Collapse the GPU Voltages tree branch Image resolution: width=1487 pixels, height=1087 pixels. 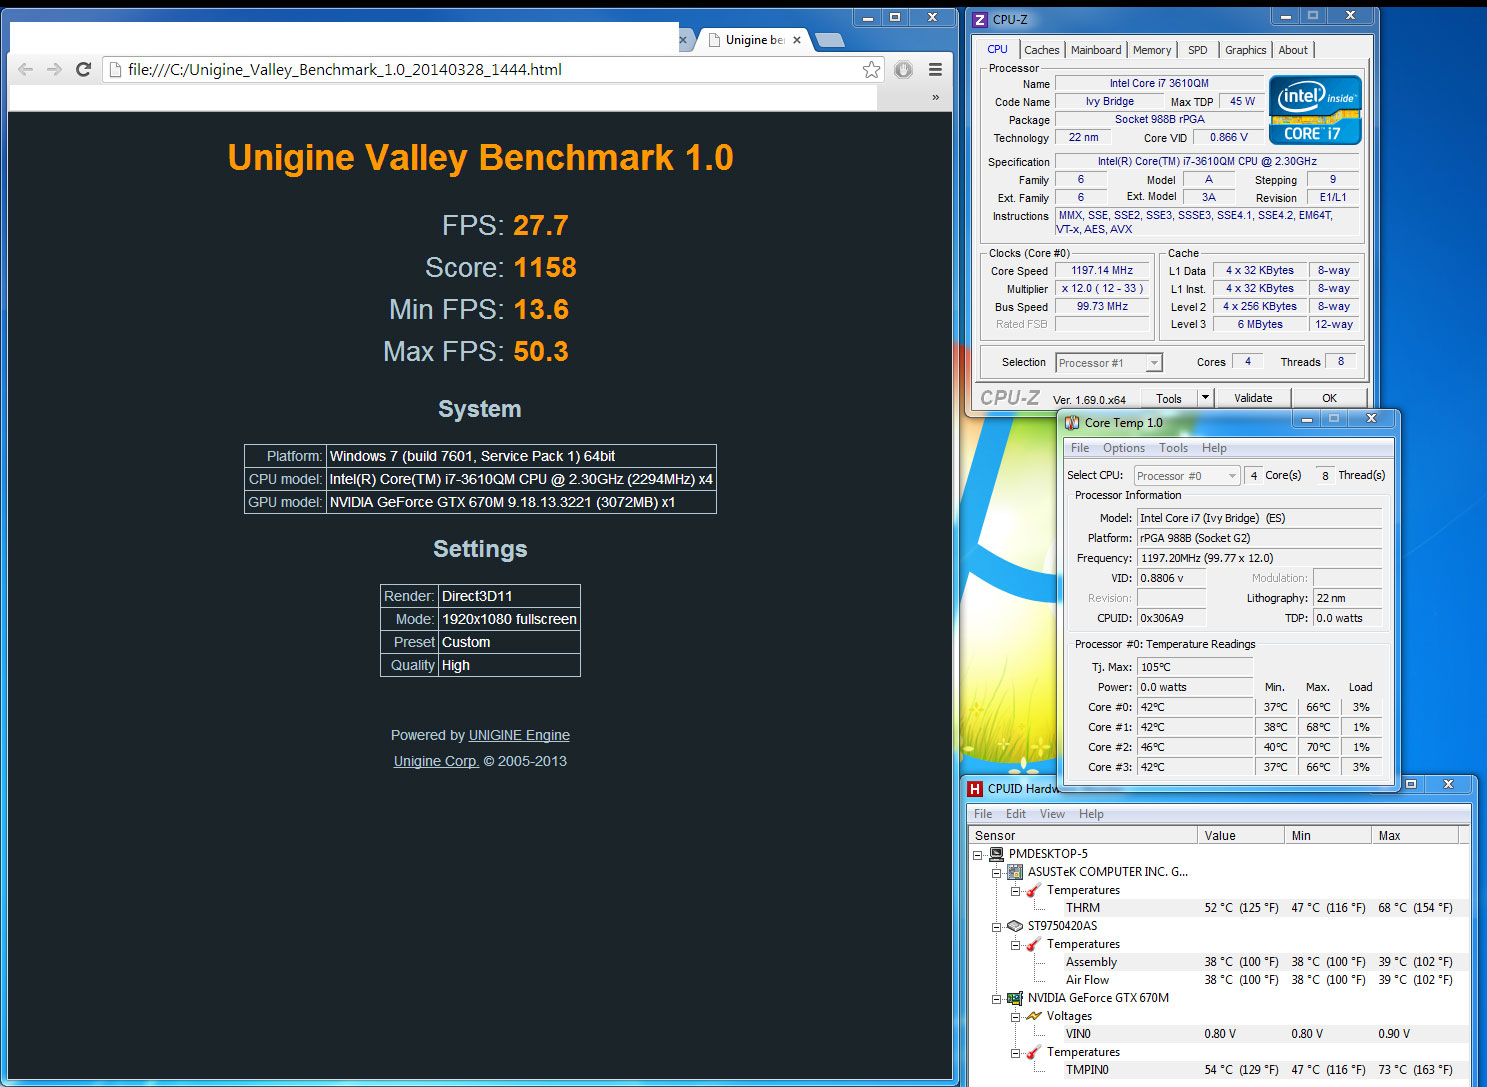point(1015,1016)
